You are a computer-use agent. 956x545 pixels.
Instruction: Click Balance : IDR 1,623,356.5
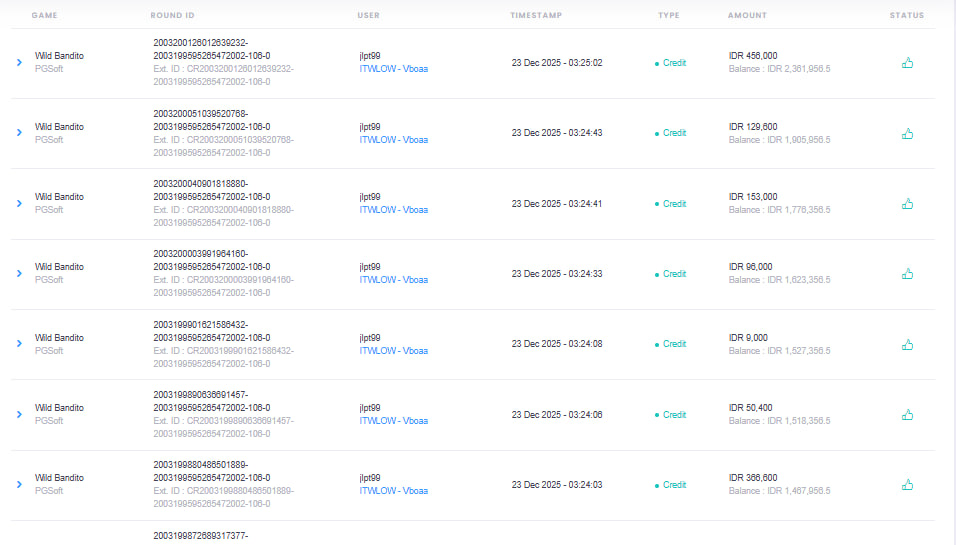779,280
